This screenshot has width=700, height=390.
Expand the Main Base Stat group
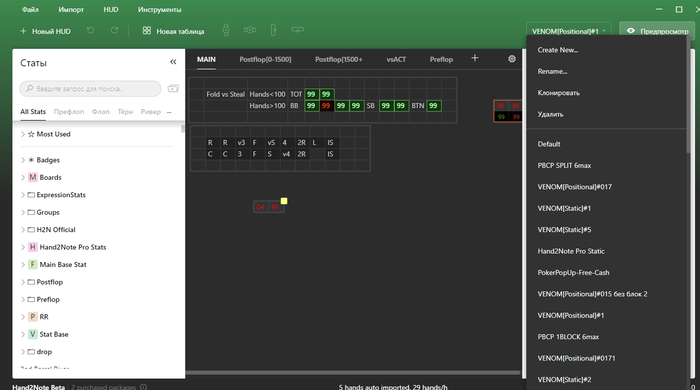point(23,264)
